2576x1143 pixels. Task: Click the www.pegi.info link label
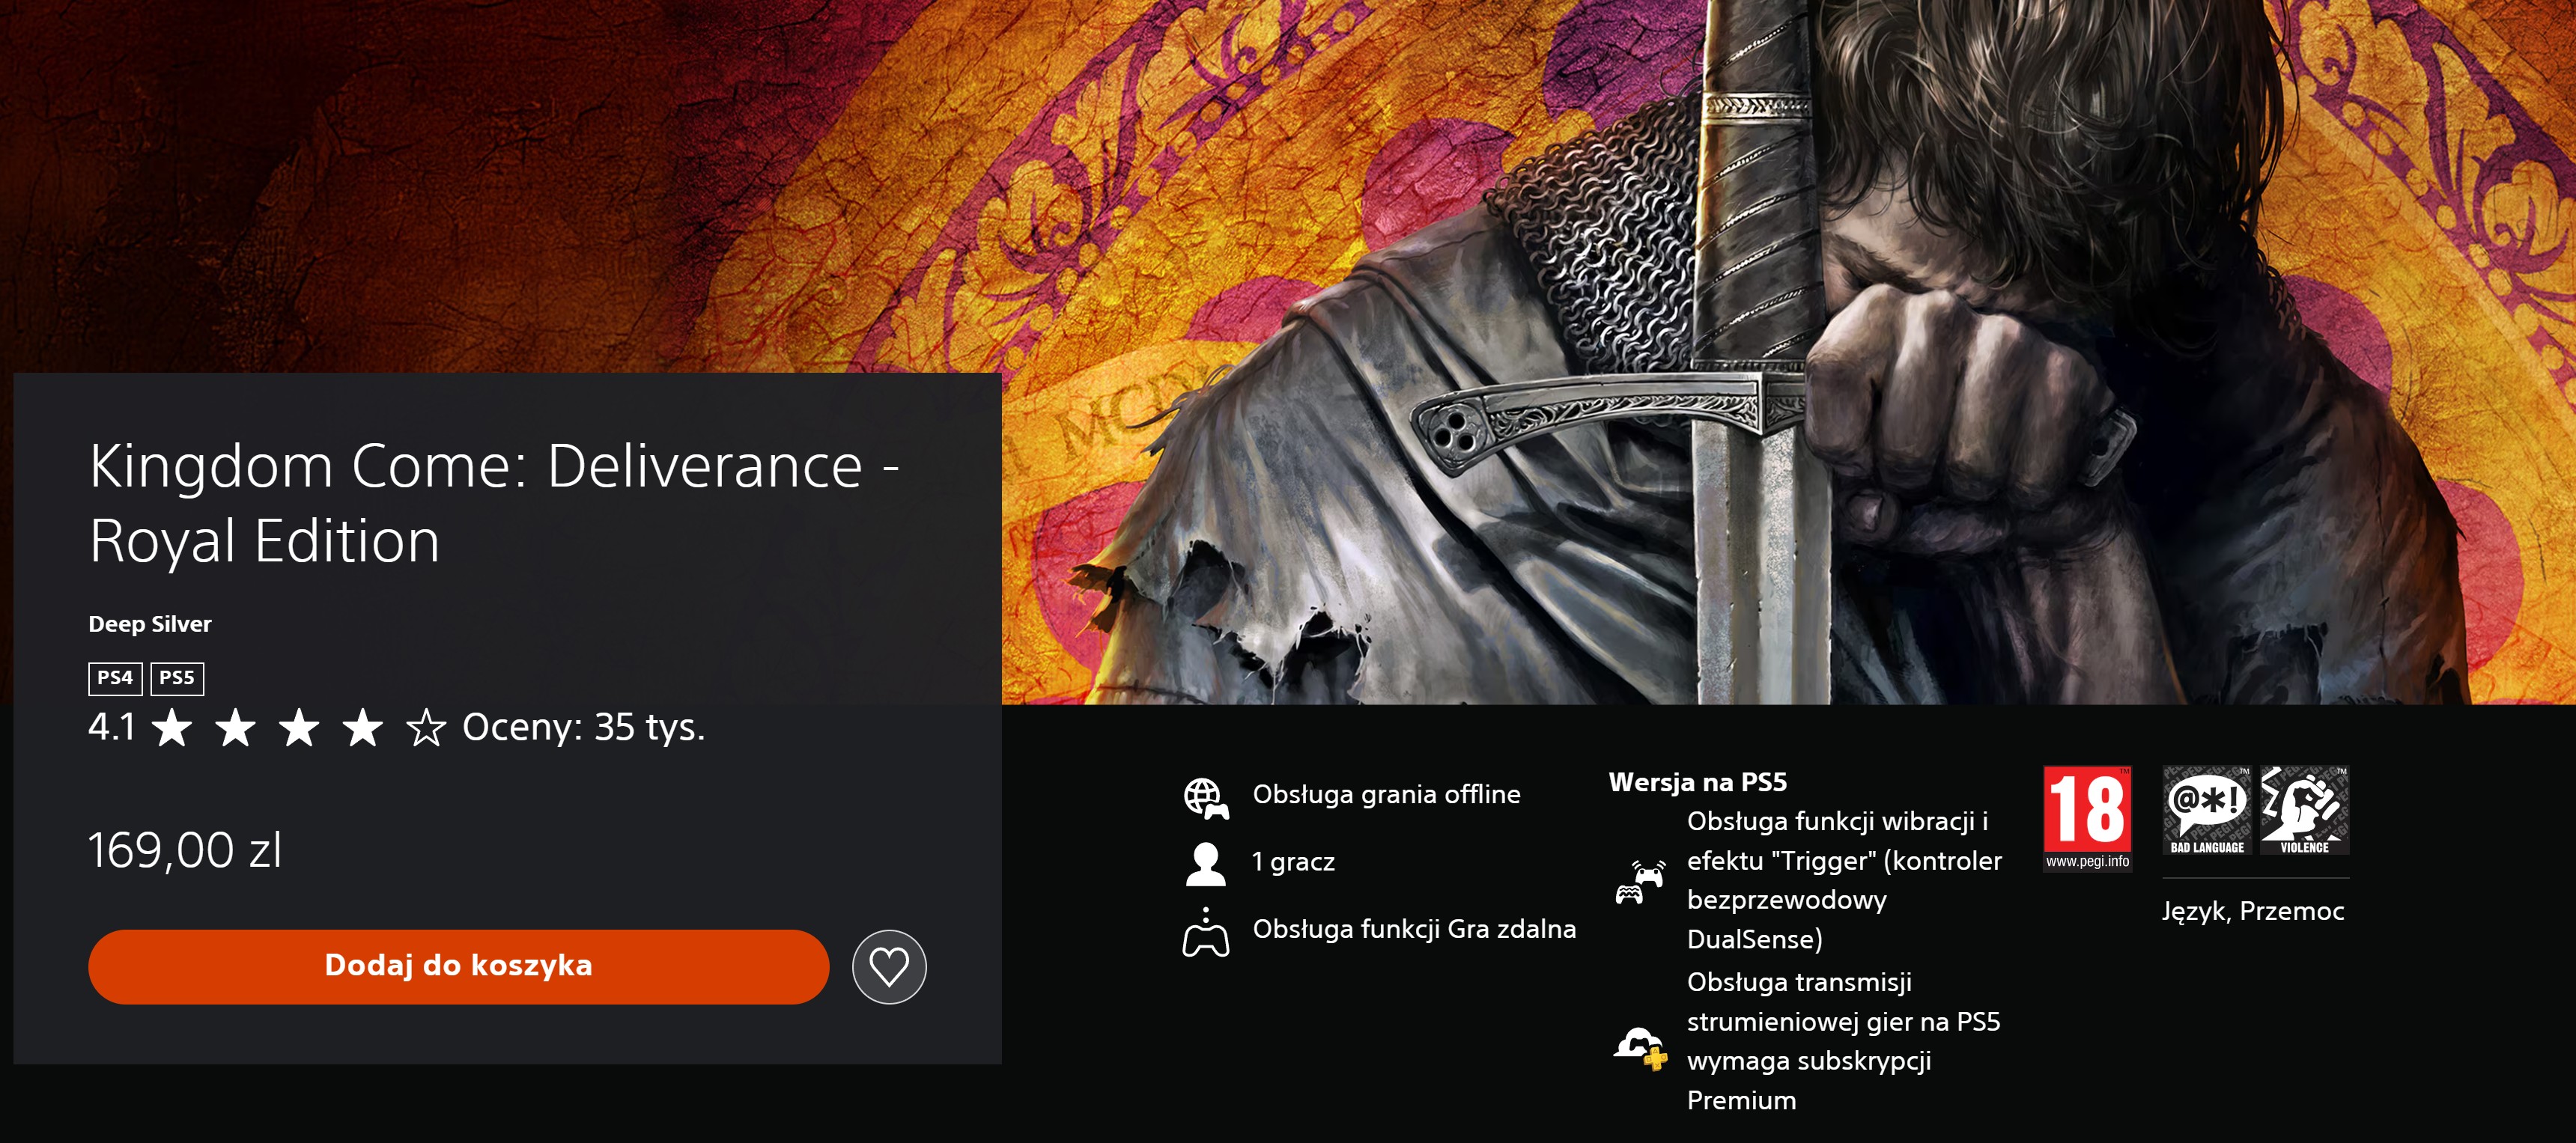click(2087, 861)
